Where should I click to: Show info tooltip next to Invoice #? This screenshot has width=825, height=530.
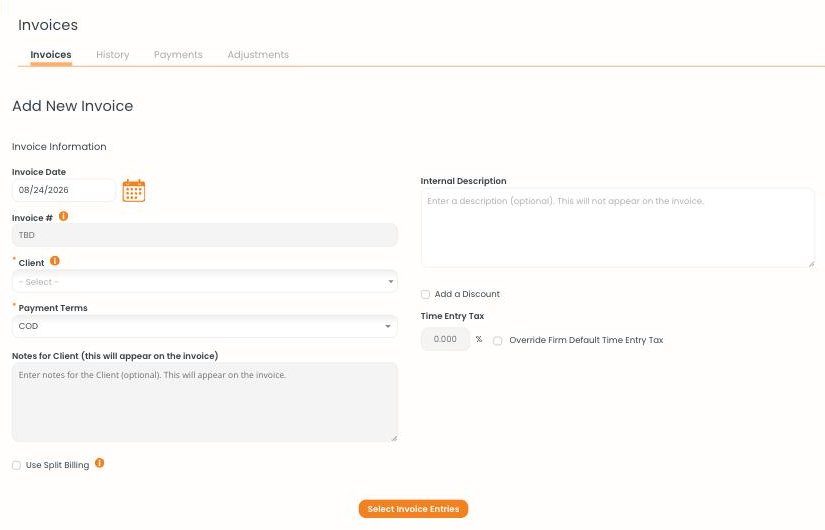[64, 216]
